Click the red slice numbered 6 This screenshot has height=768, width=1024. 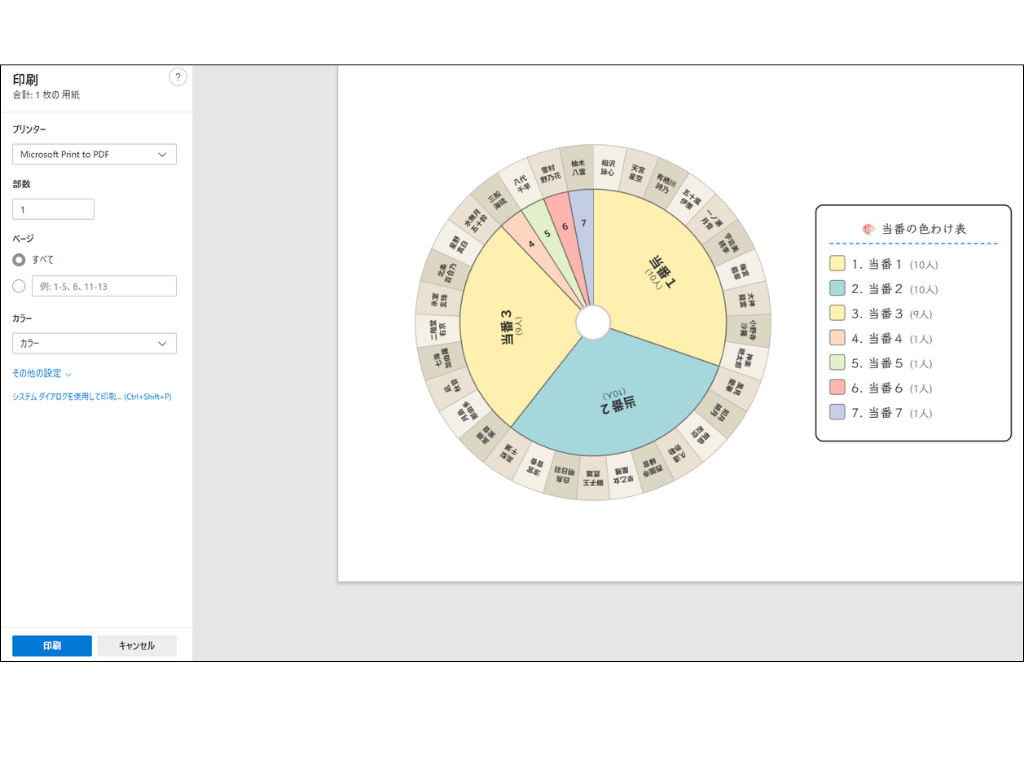pyautogui.click(x=565, y=229)
